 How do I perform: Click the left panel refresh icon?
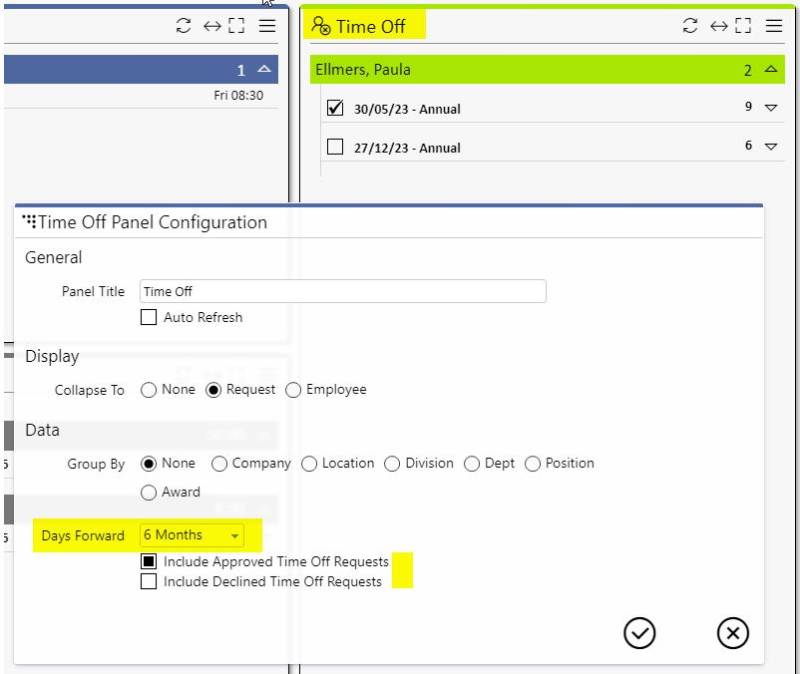(x=183, y=26)
